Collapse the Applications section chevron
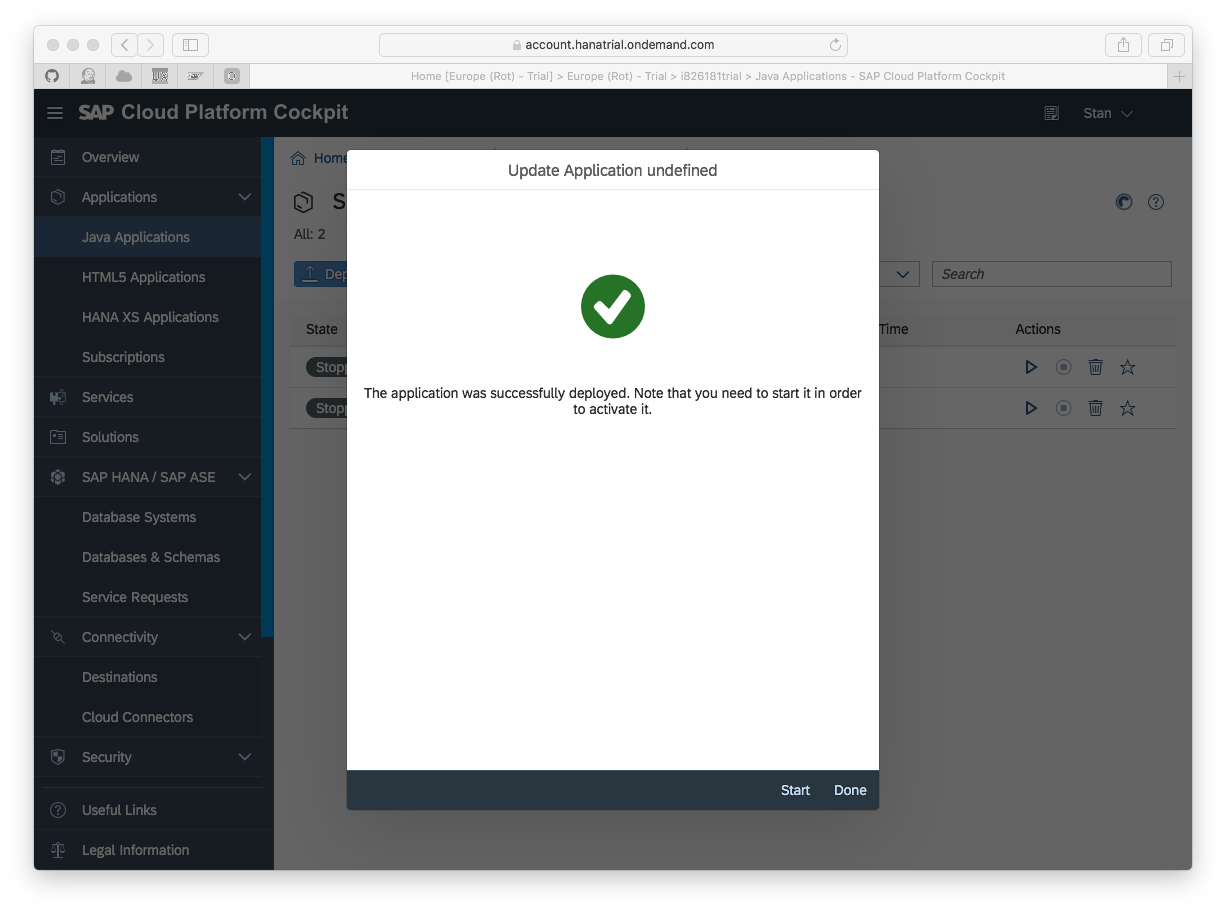The image size is (1226, 912). coord(244,197)
